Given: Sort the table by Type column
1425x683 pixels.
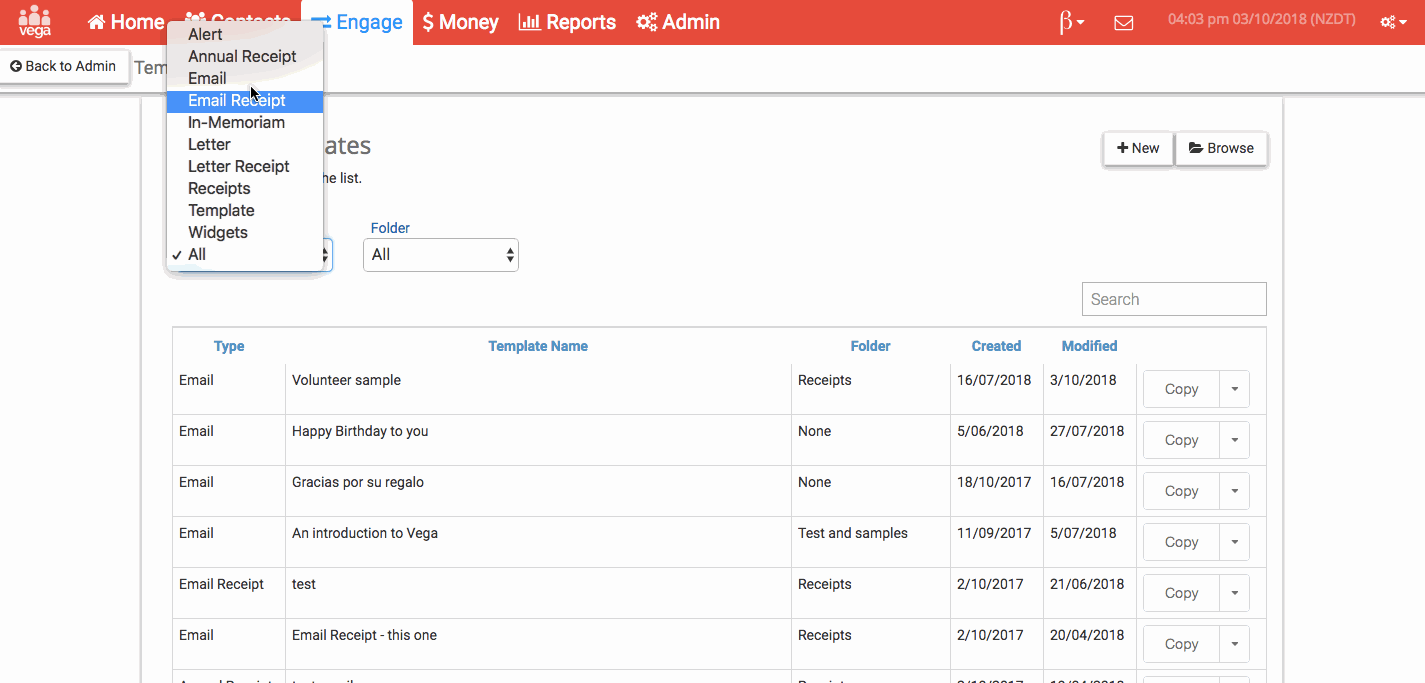Looking at the screenshot, I should tap(229, 346).
